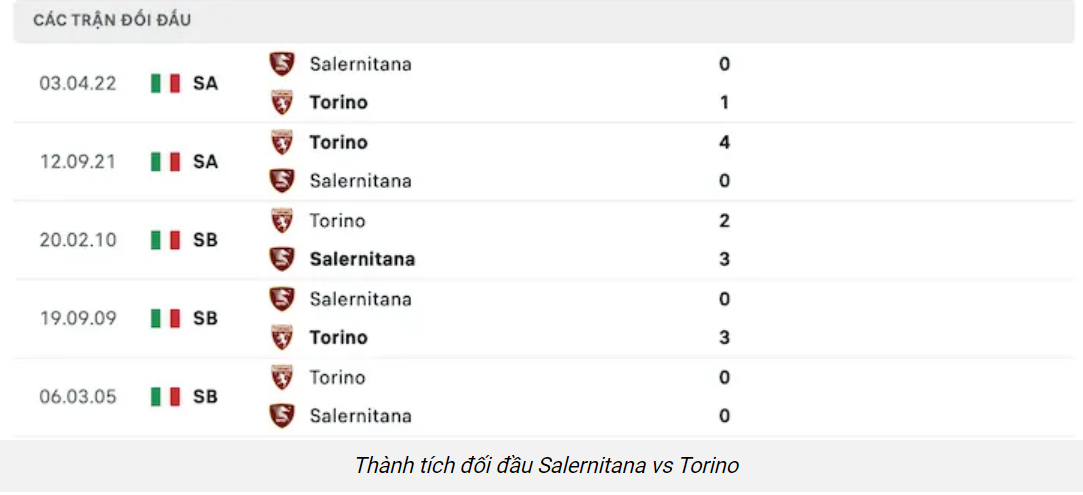The width and height of the screenshot is (1083, 495).
Task: Open the 'Các trận đối đầu' header tab
Action: coord(112,20)
